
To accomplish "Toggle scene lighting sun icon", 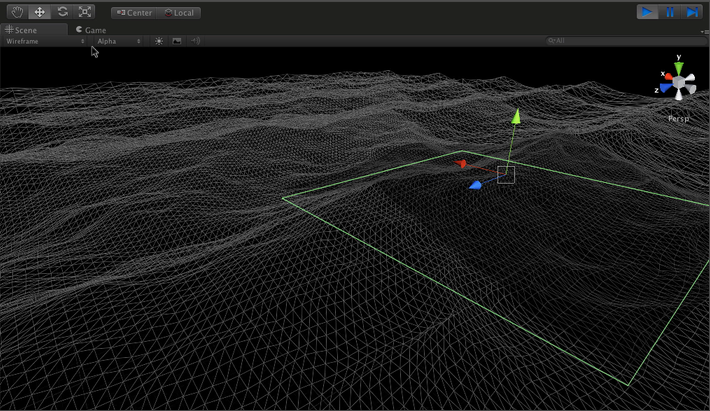I will click(x=159, y=41).
